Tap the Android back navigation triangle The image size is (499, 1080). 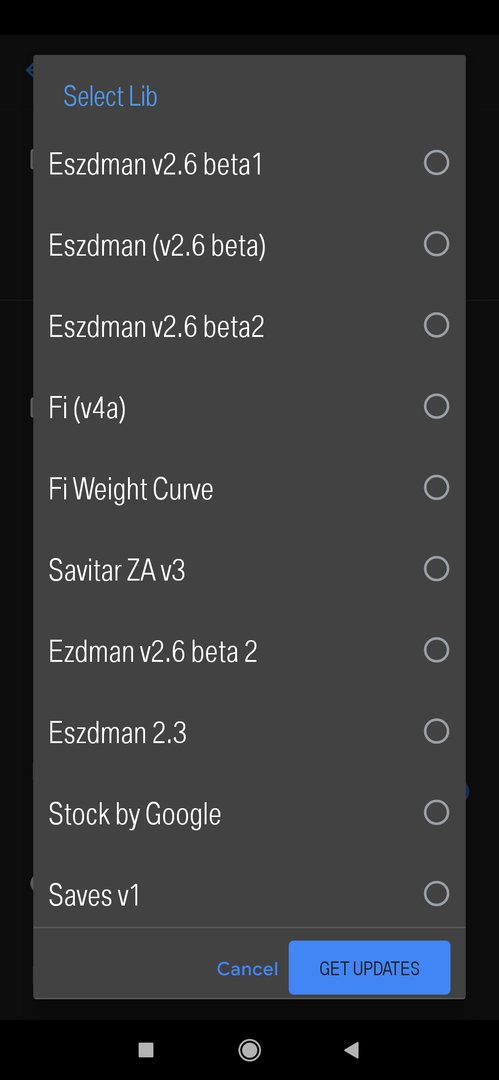(352, 1050)
